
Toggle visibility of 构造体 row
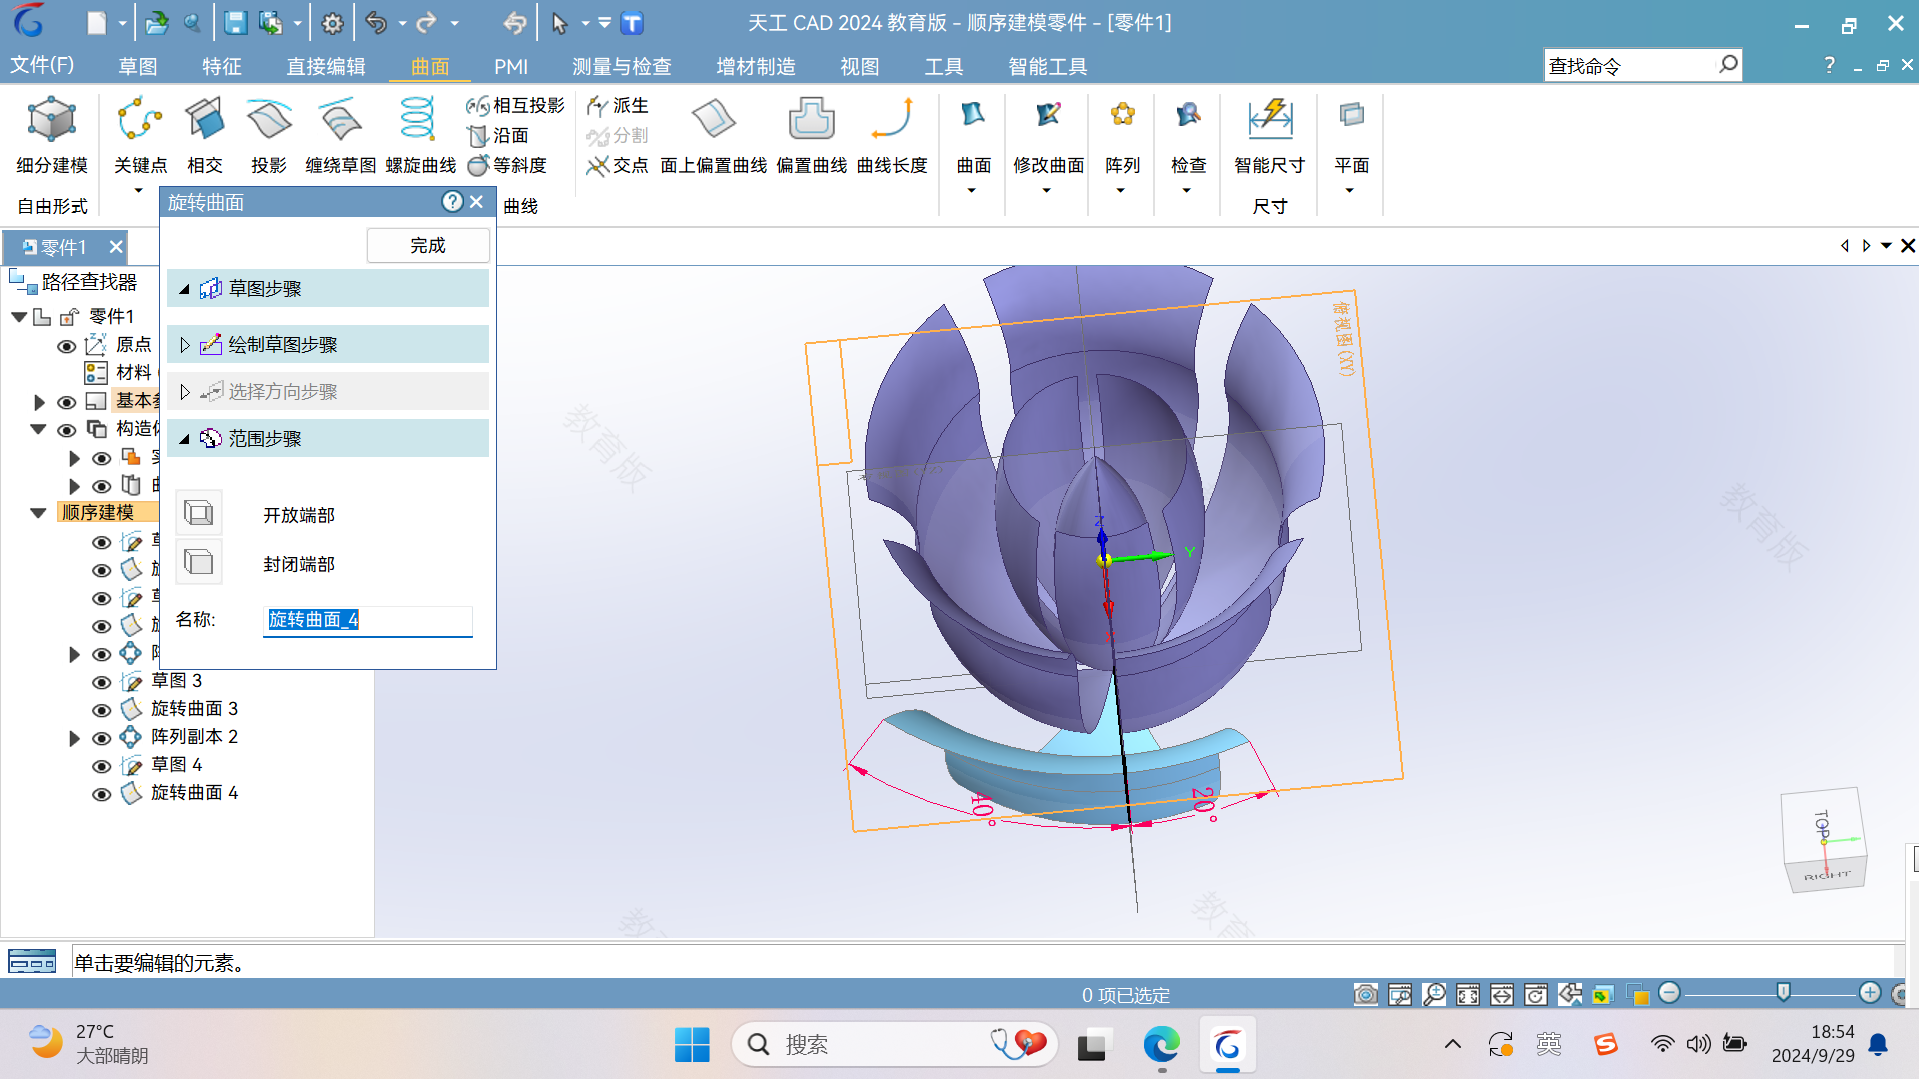pyautogui.click(x=66, y=430)
